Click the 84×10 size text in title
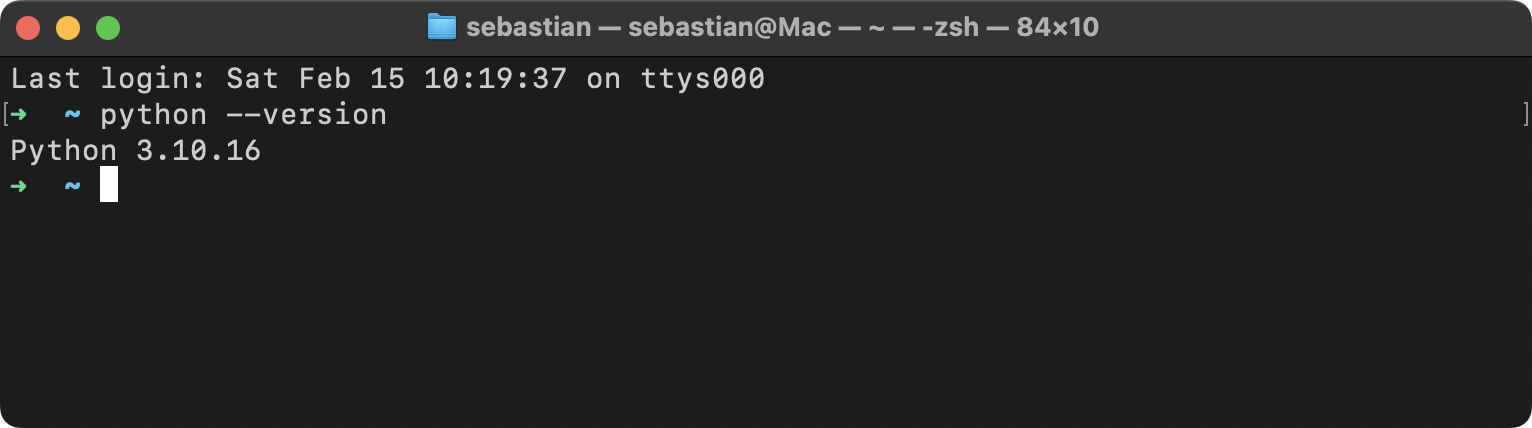 point(1058,27)
